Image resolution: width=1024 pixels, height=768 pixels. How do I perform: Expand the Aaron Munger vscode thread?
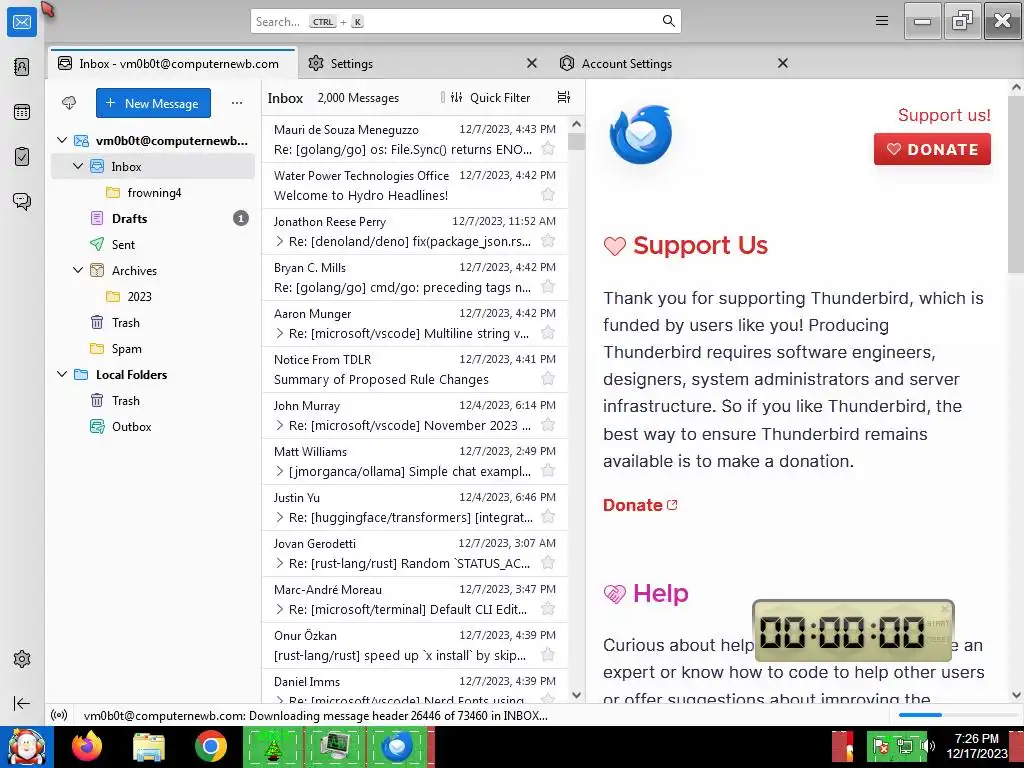point(280,333)
